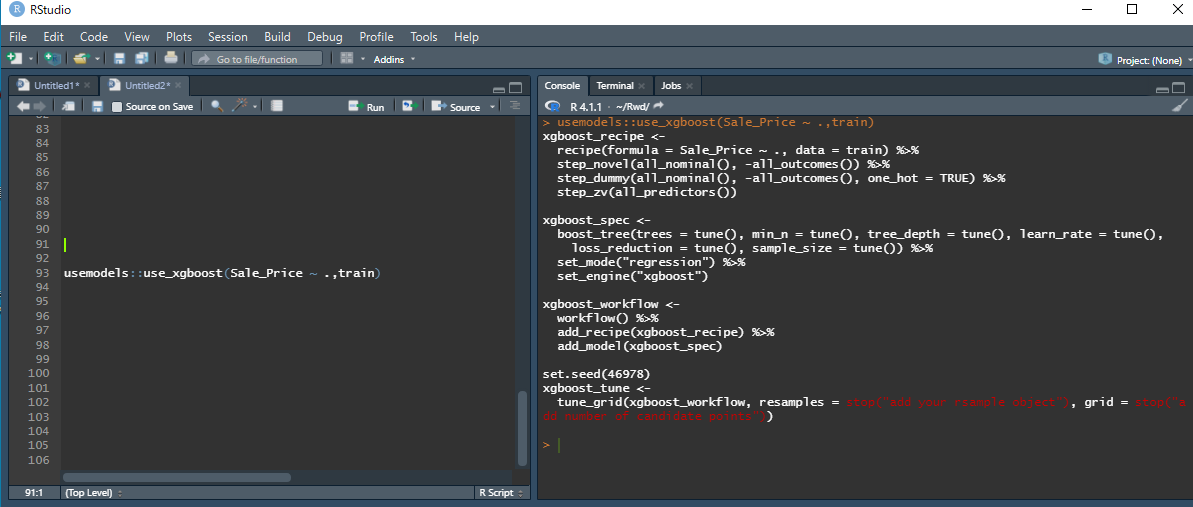The width and height of the screenshot is (1193, 507).
Task: Run the current line or selection
Action: tap(366, 107)
